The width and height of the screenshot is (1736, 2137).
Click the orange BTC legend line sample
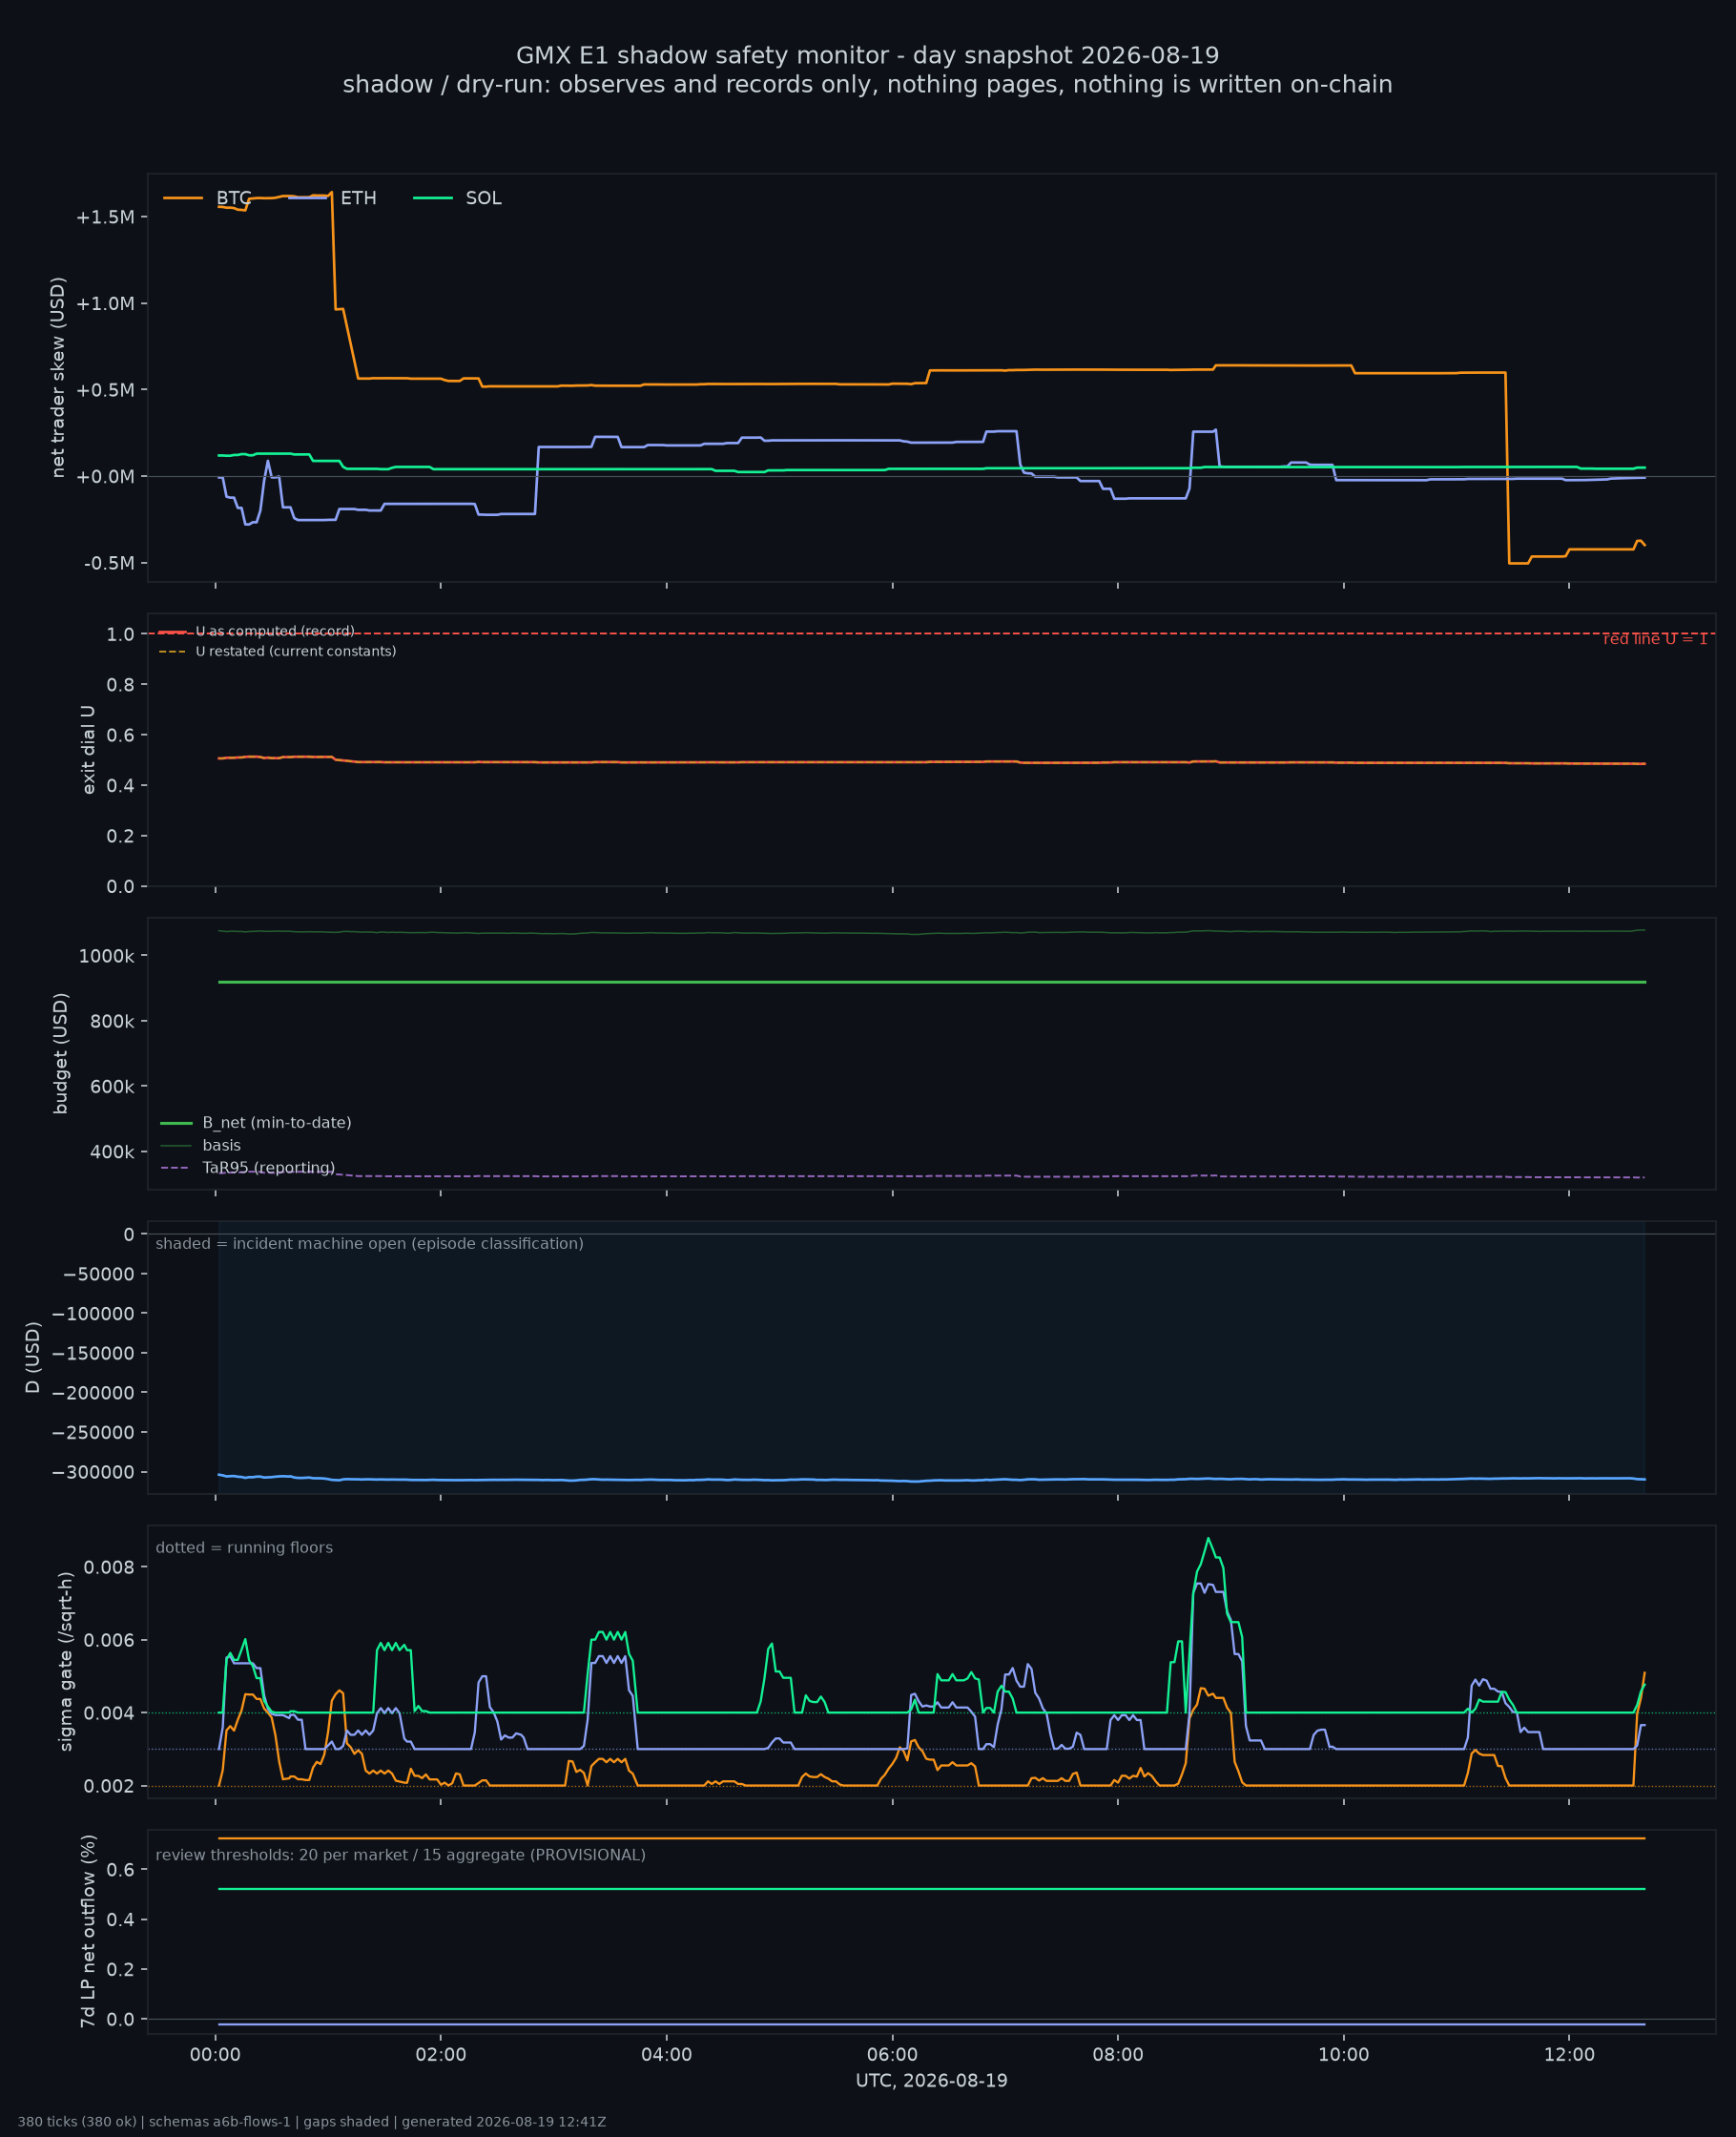183,198
